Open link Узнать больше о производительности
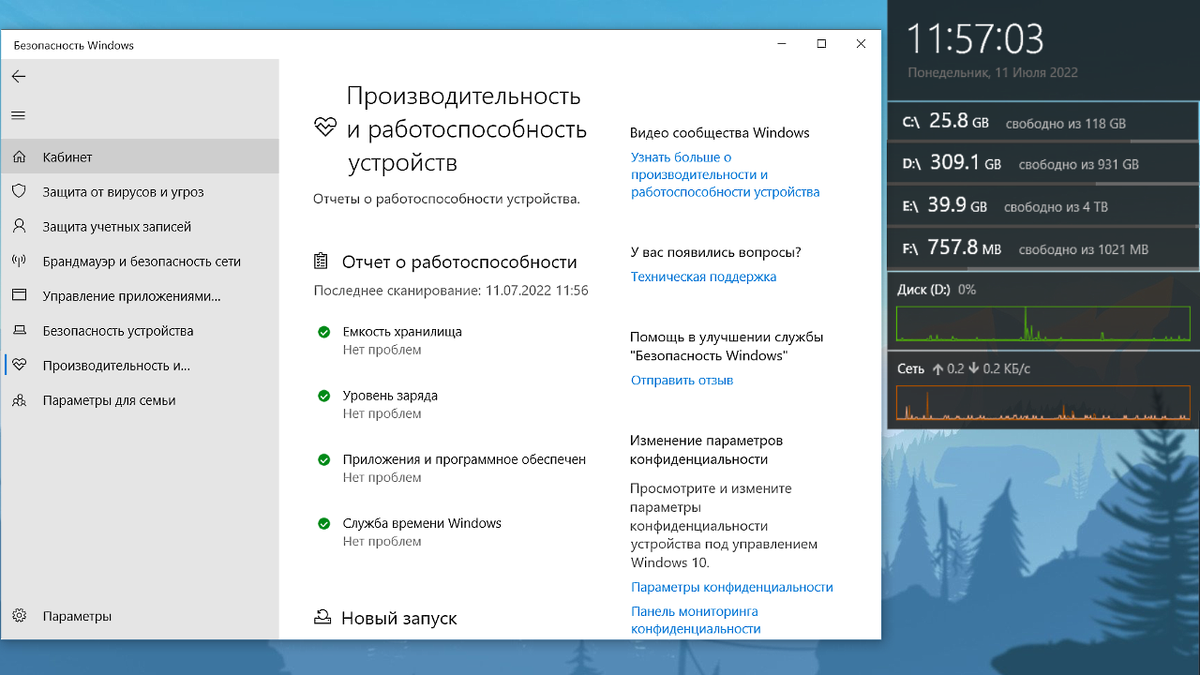 click(x=725, y=174)
